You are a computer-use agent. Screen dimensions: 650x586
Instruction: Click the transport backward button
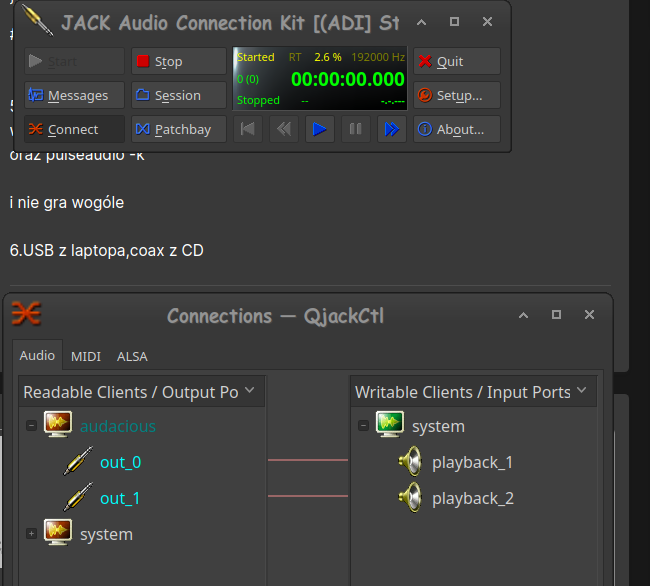[284, 129]
